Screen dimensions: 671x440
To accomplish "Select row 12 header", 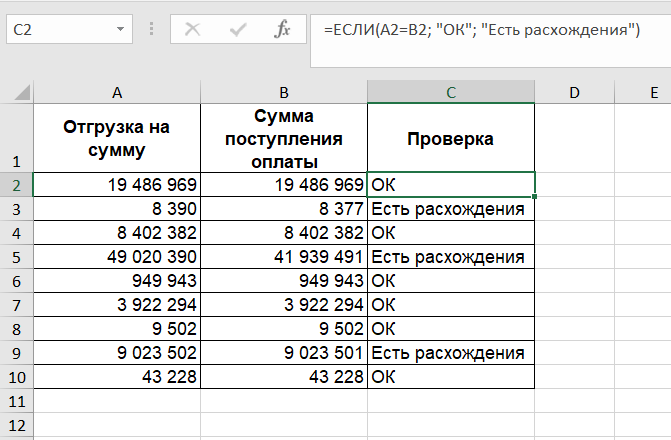I will pos(16,425).
